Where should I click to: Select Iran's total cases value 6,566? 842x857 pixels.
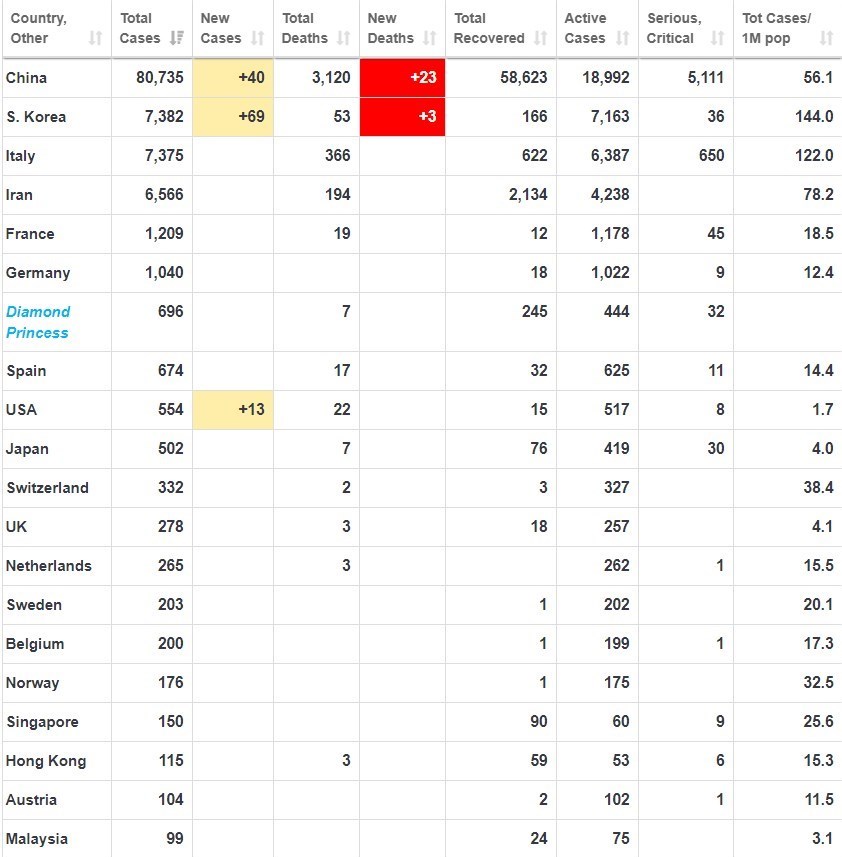164,195
